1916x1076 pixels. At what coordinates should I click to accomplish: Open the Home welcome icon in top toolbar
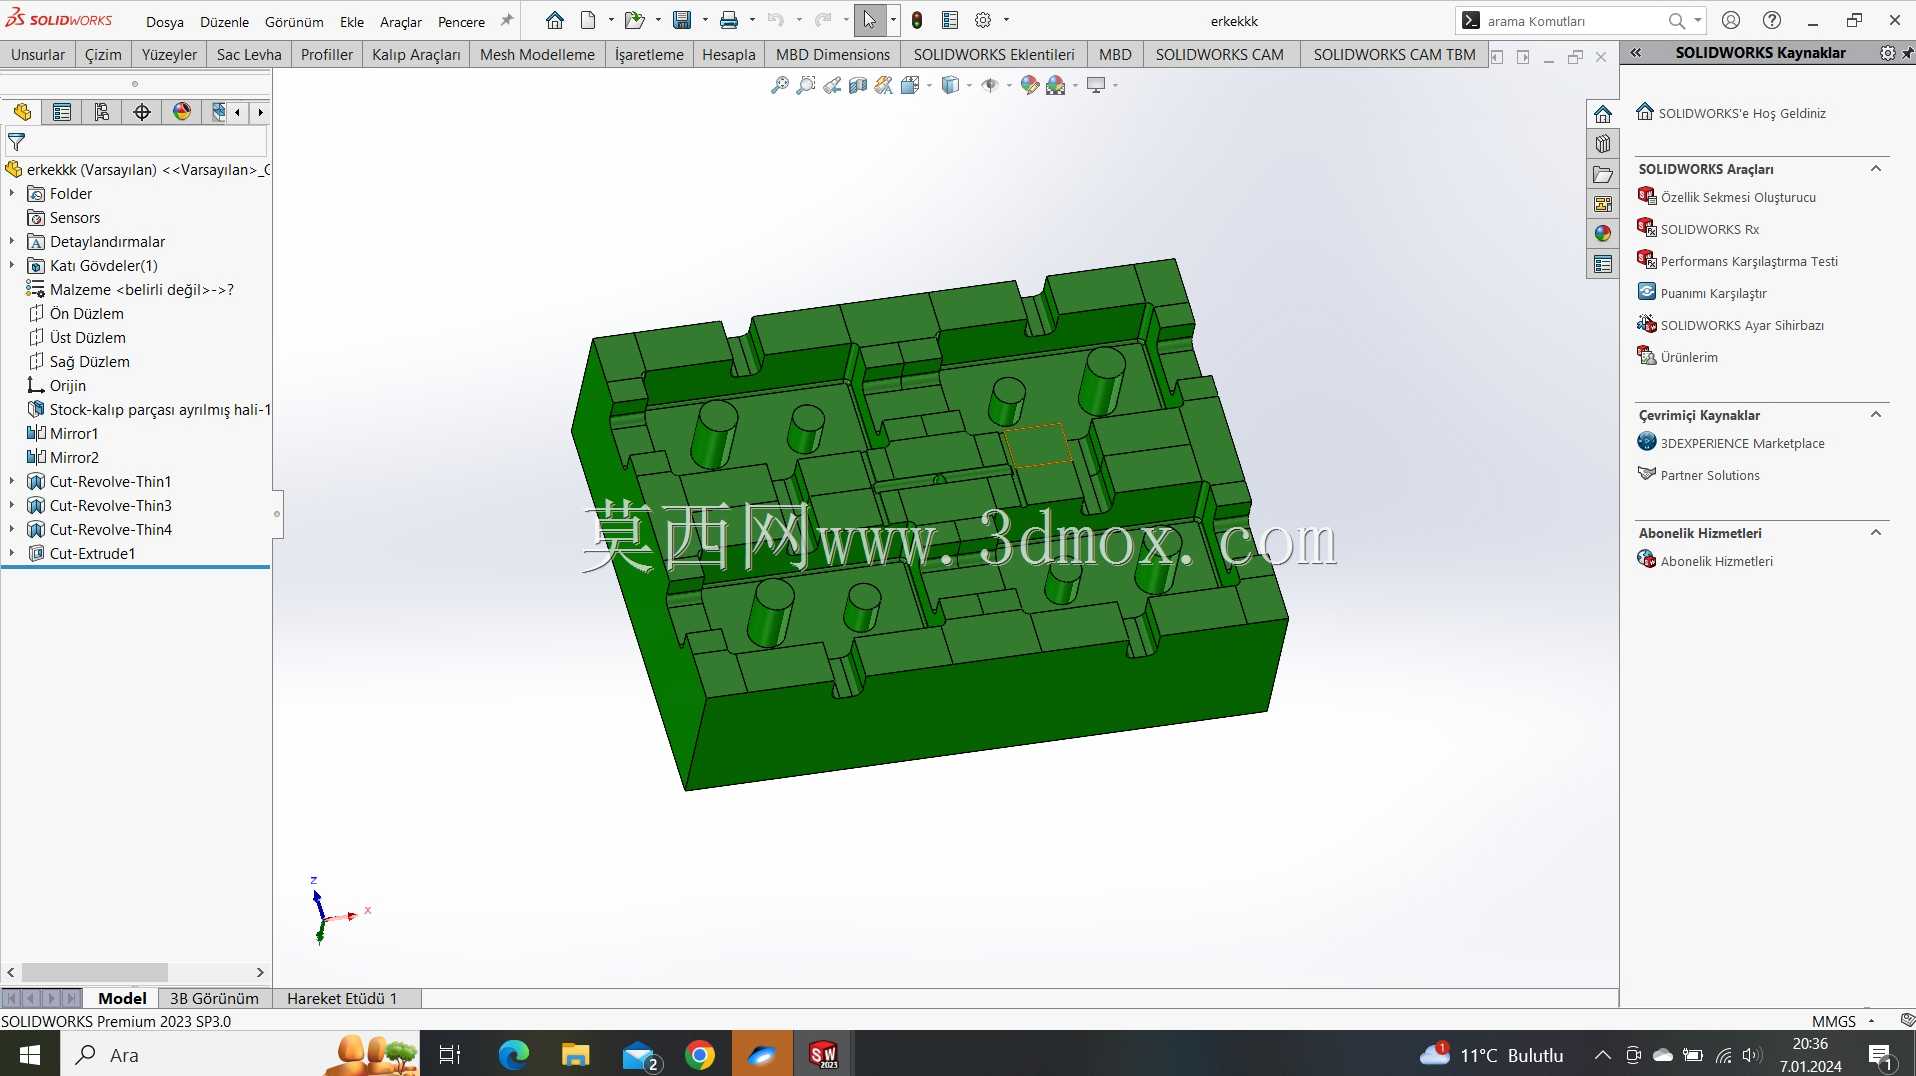(x=555, y=20)
